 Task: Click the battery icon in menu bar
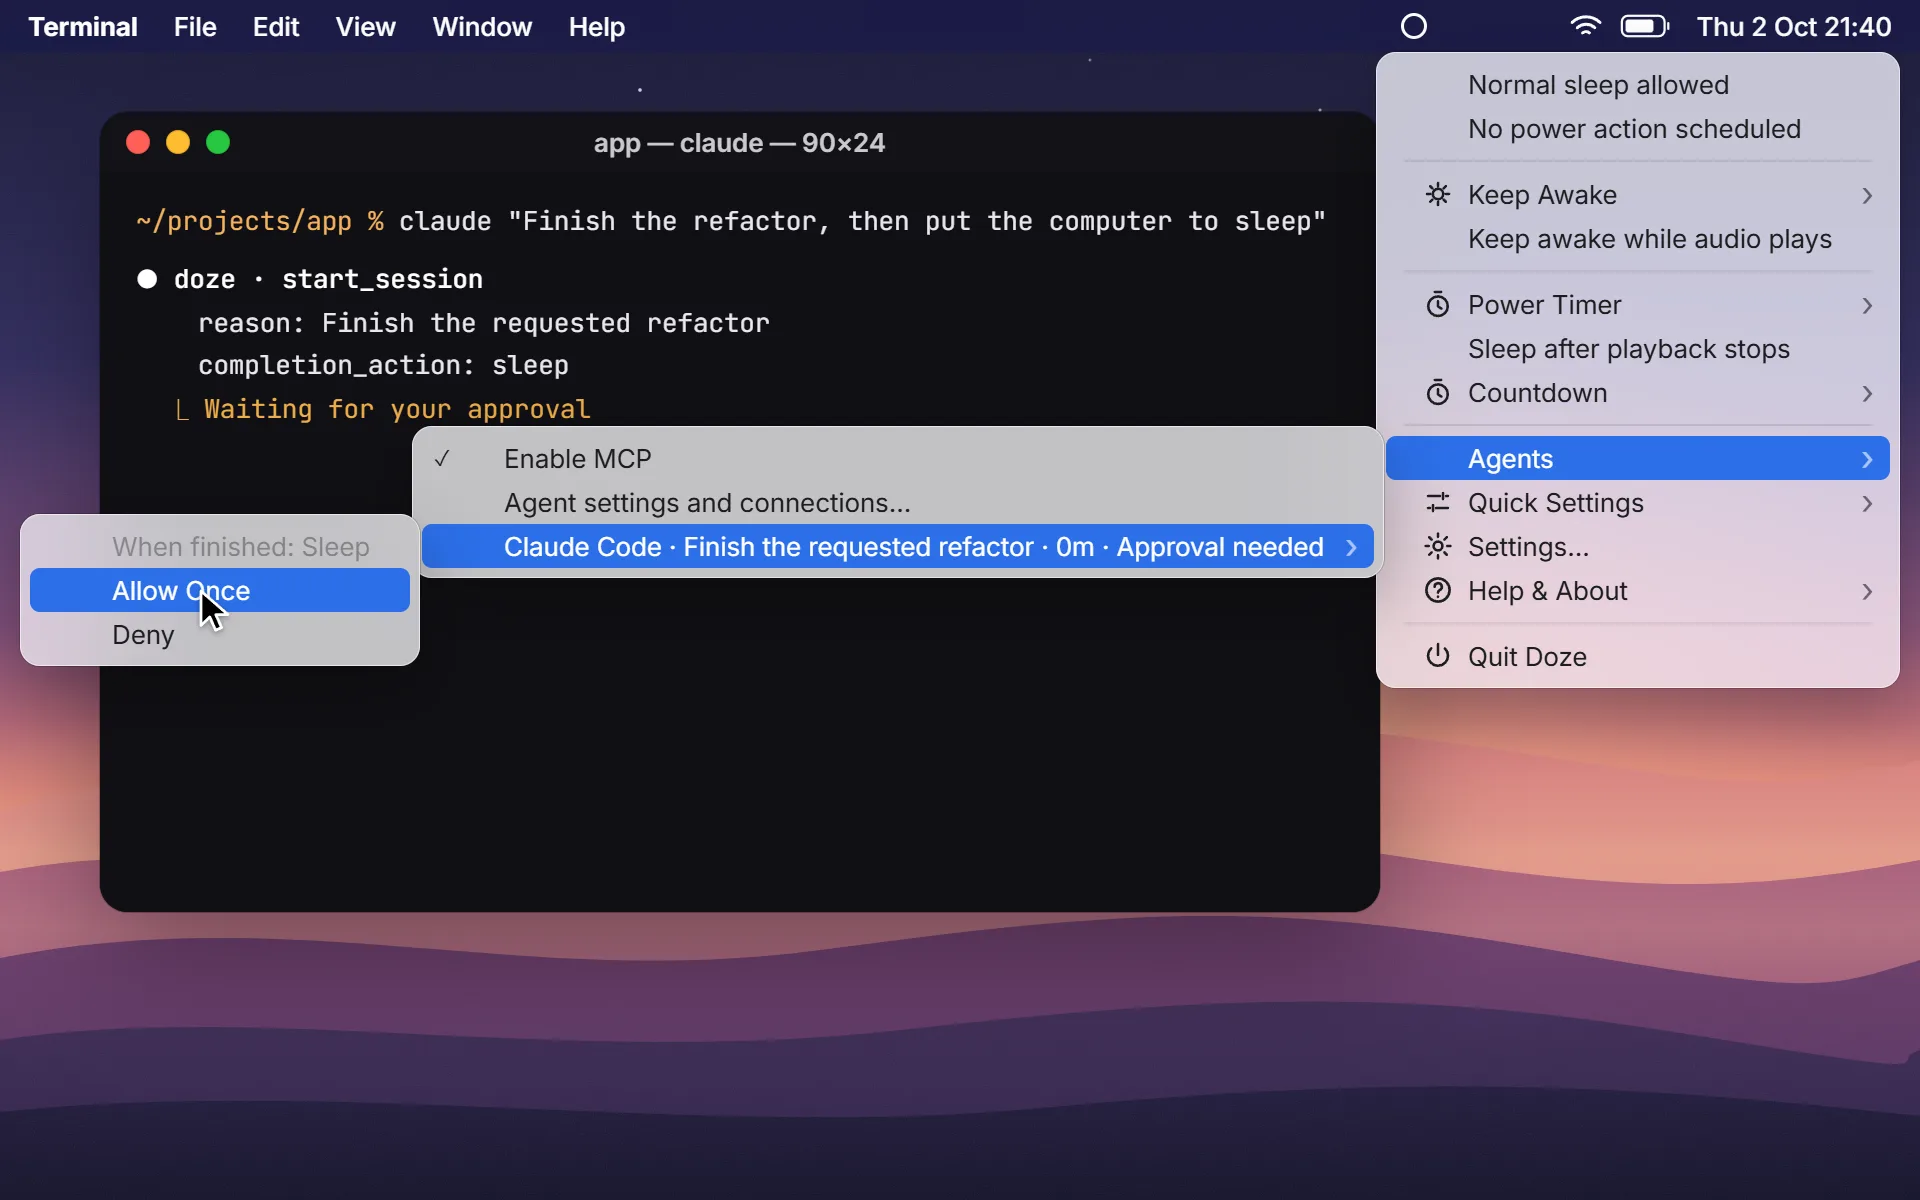1645,27
